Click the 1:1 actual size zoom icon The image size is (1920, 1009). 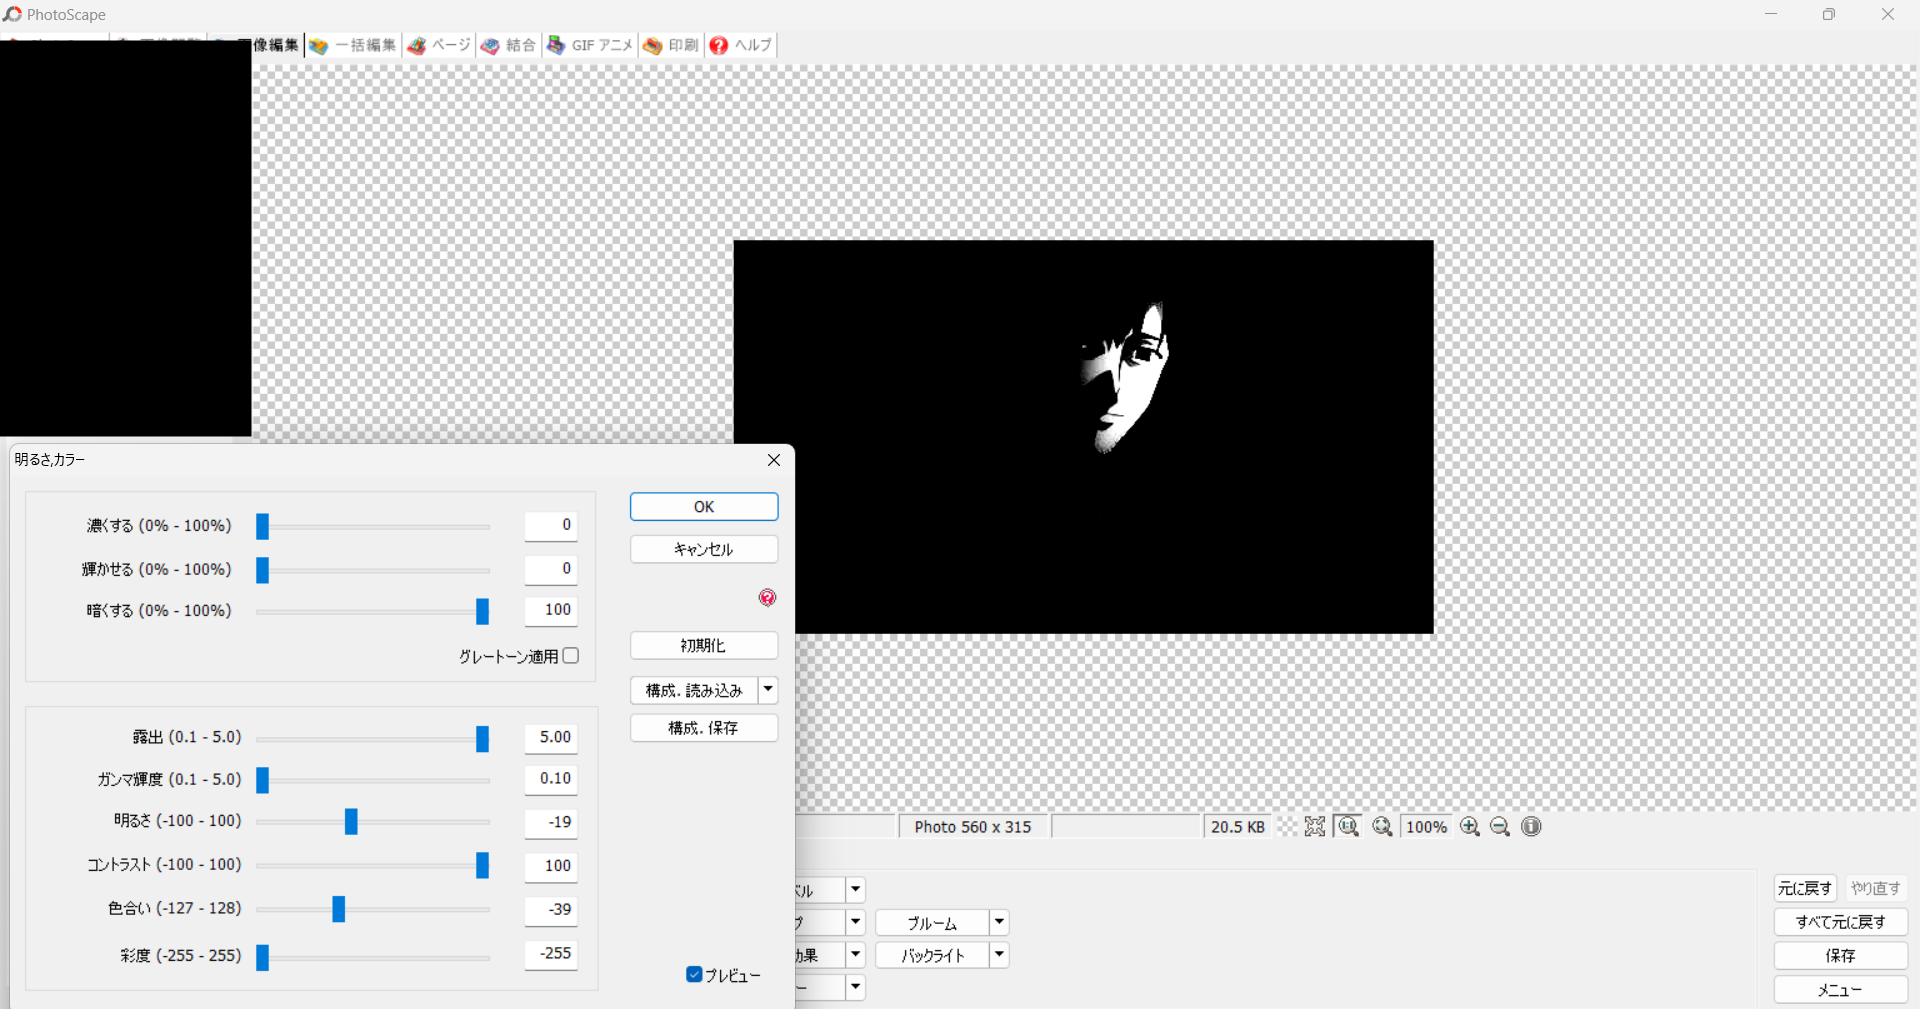(1348, 827)
